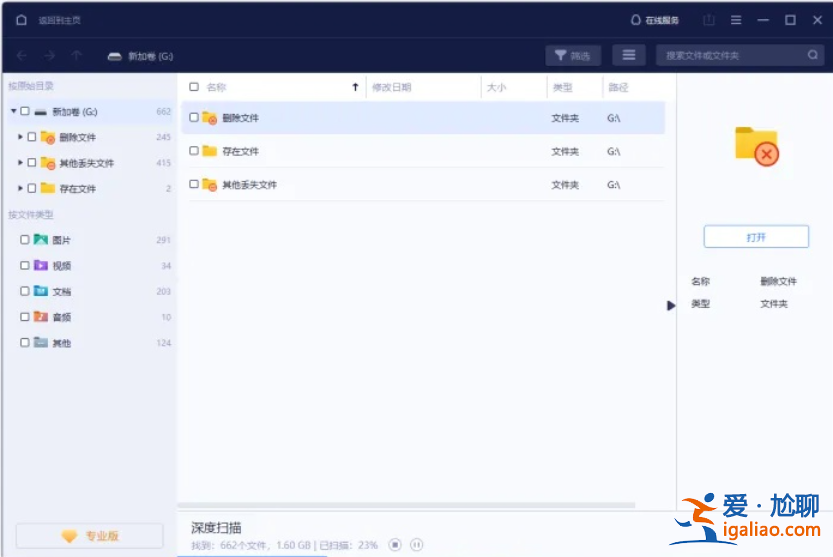Toggle sort direction arrow in 名称 column
This screenshot has height=557, width=833.
(355, 87)
